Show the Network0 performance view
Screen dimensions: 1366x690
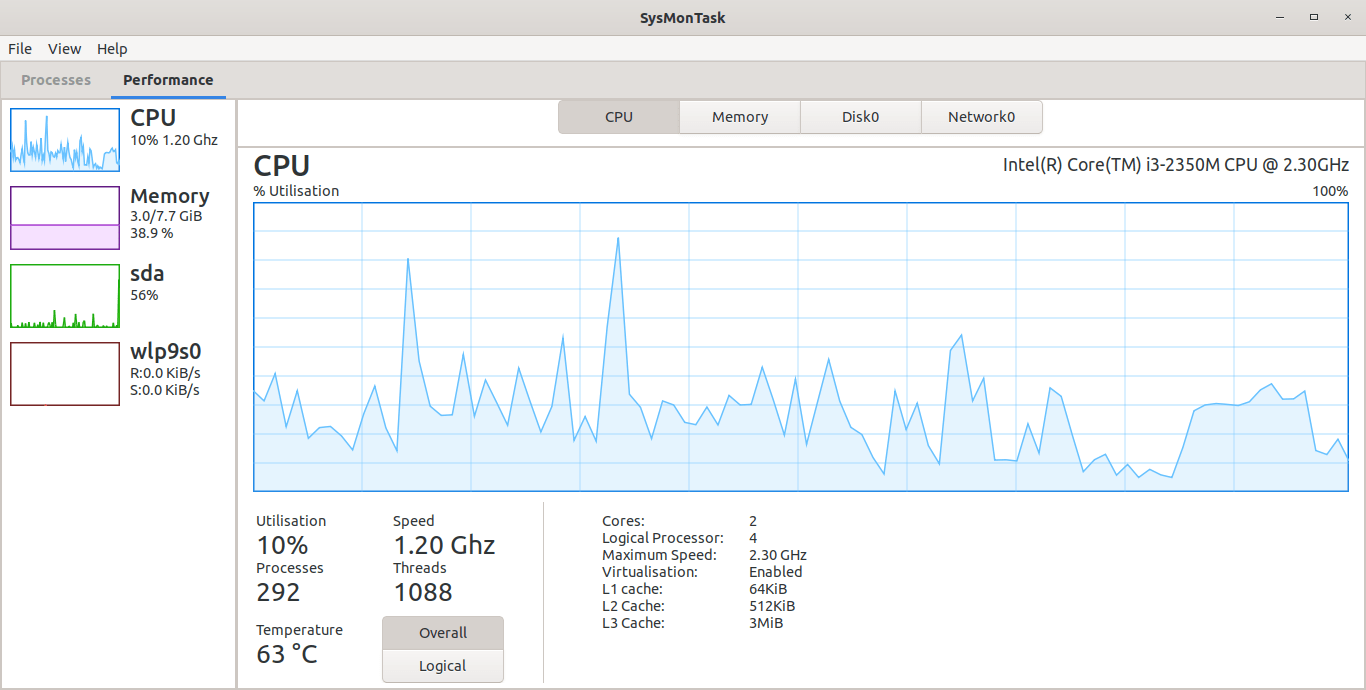tap(981, 117)
